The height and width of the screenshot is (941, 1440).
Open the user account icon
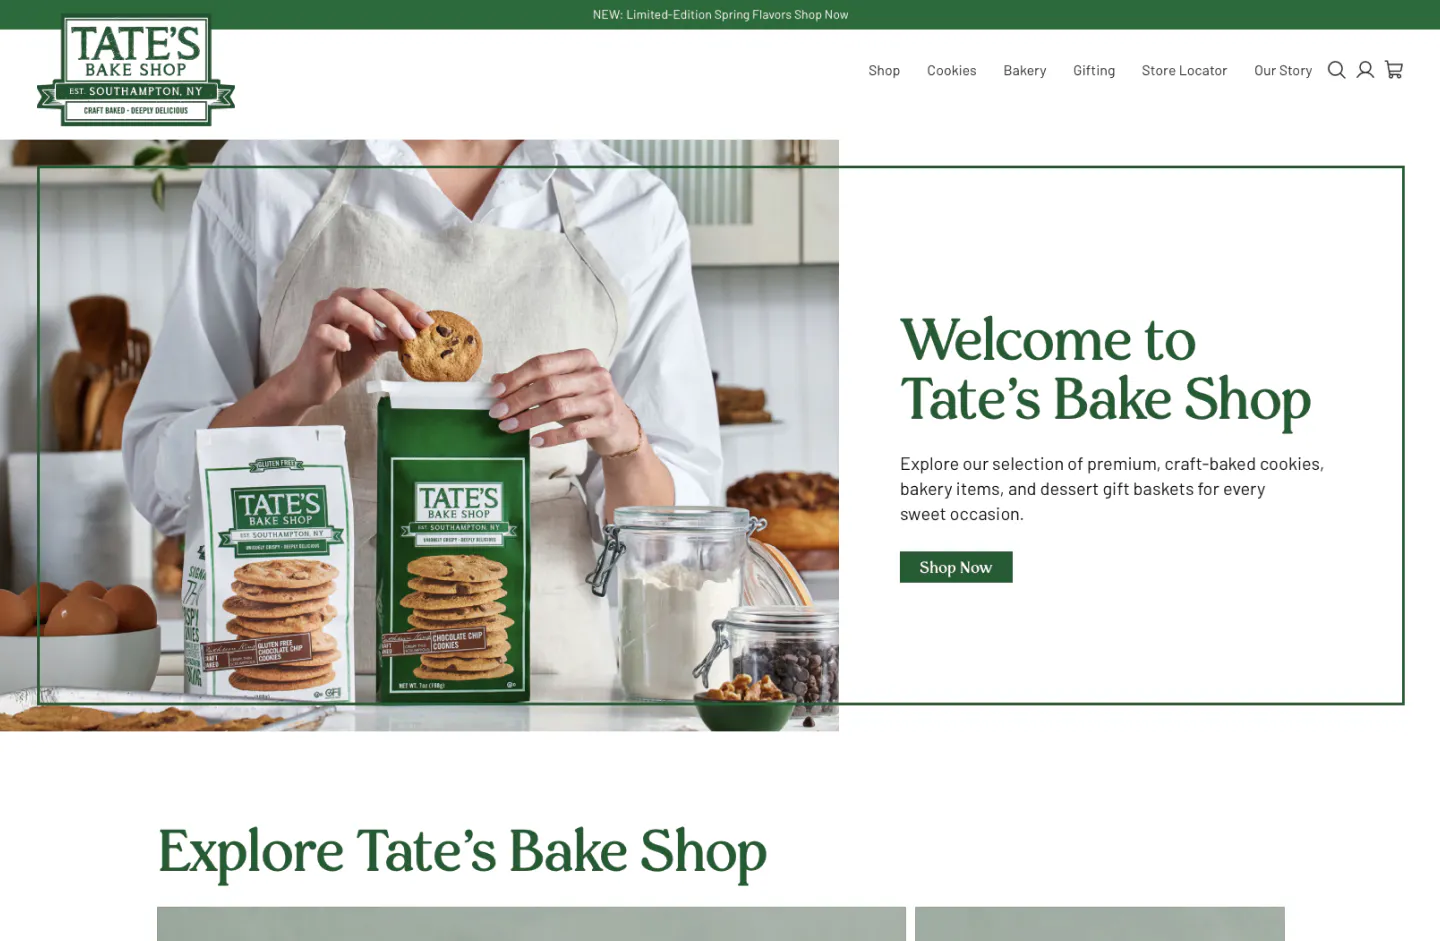pyautogui.click(x=1365, y=70)
